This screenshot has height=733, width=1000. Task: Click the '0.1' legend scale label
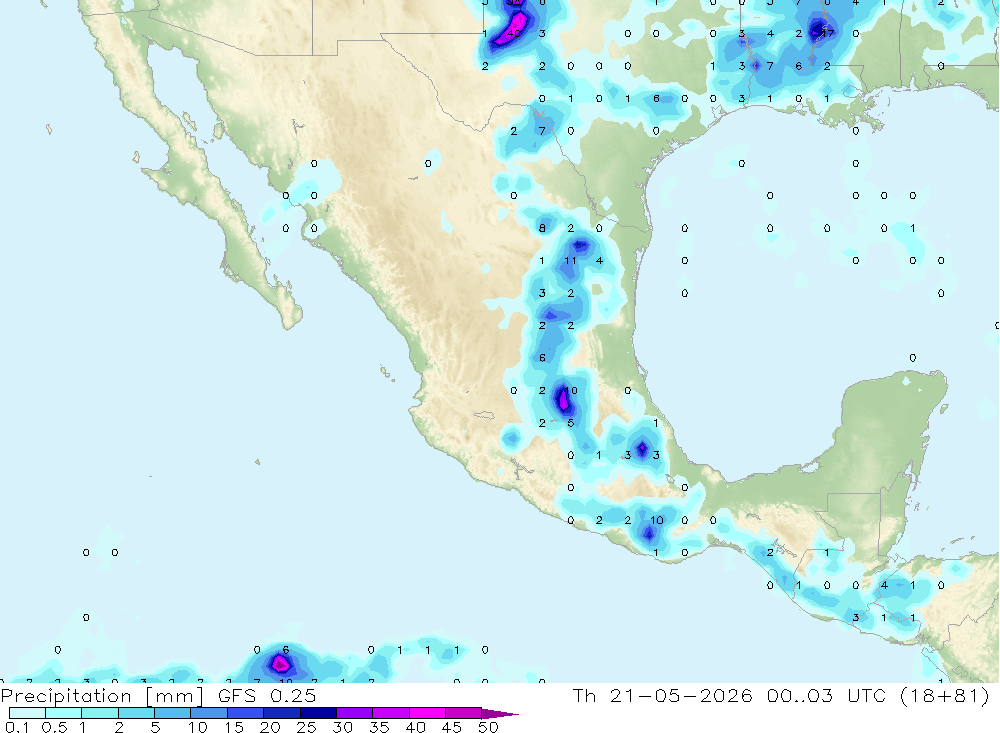coord(17,727)
